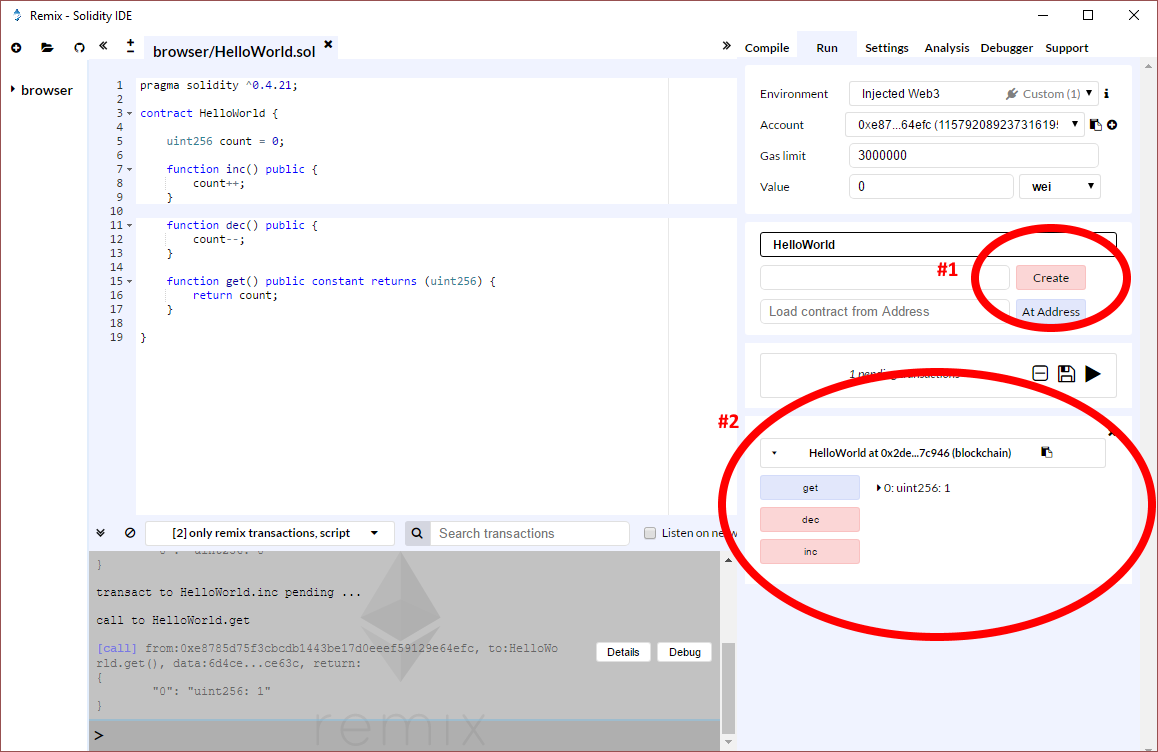Click the terminal scrollbar thumb
The width and height of the screenshot is (1158, 752).
tap(728, 687)
